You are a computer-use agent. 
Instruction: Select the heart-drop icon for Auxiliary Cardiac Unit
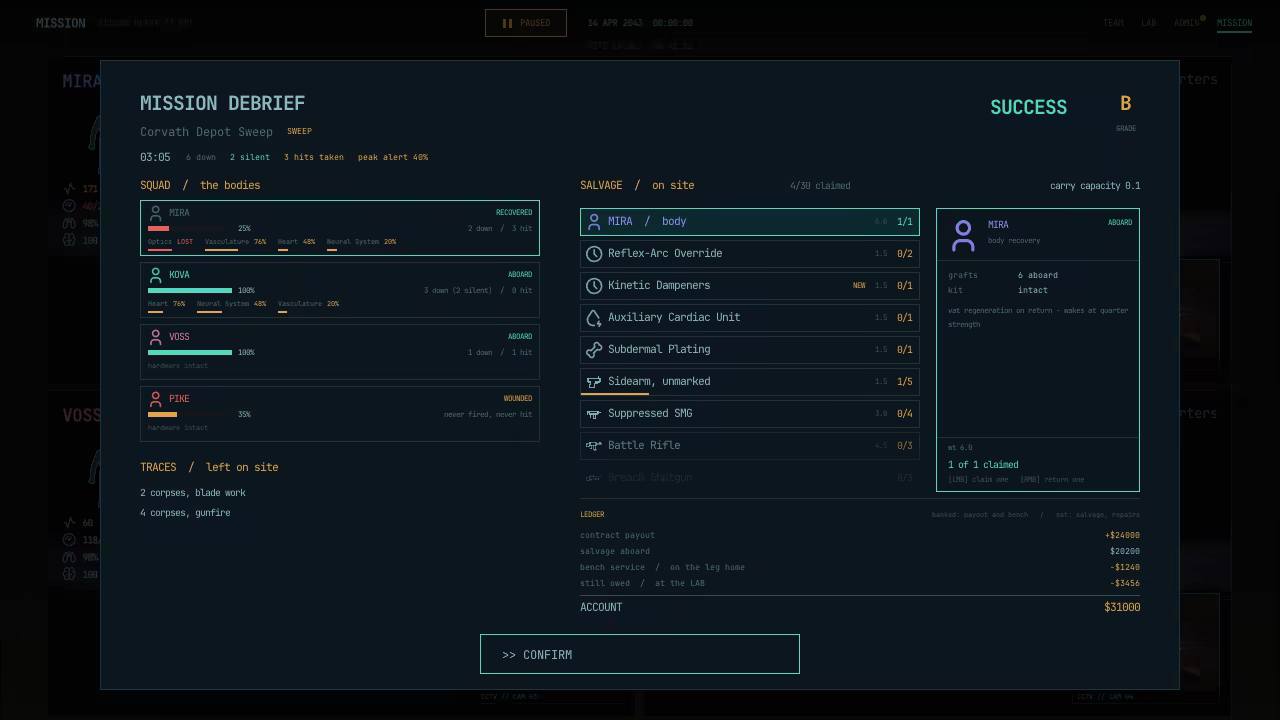(x=594, y=318)
